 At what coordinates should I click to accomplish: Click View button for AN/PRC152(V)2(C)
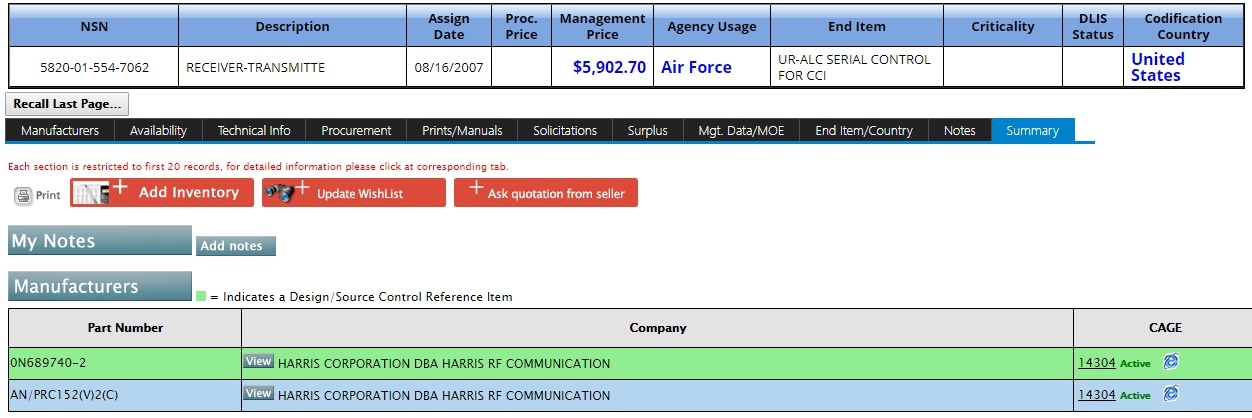pyautogui.click(x=258, y=393)
